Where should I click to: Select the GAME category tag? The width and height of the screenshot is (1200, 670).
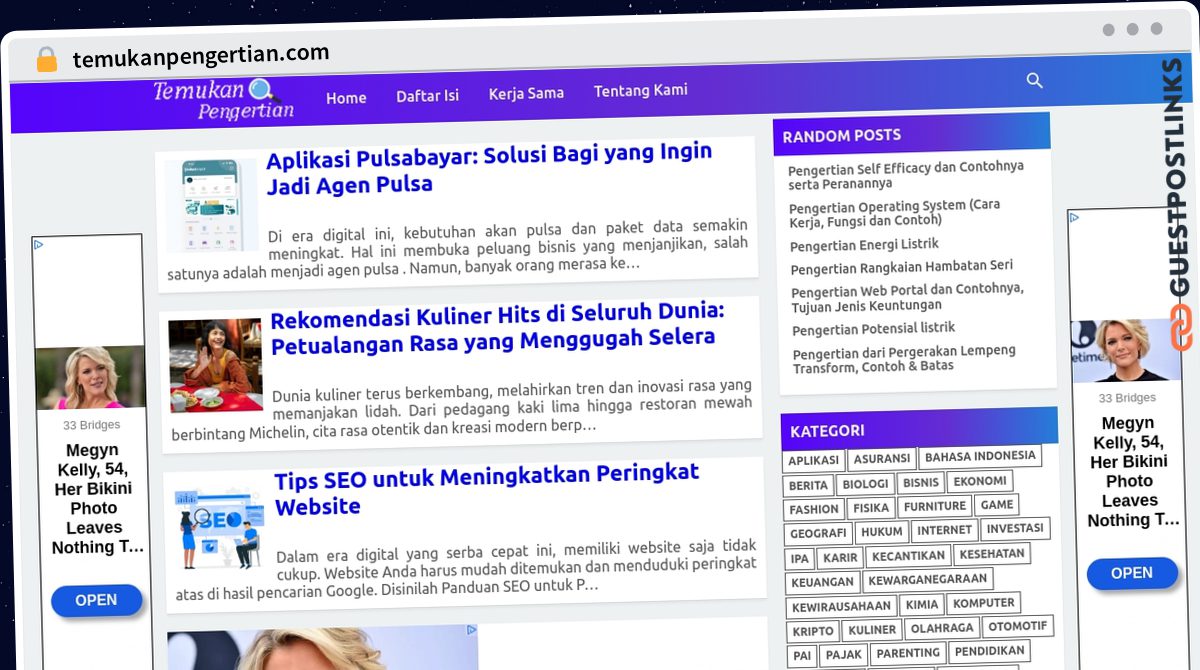(x=997, y=505)
